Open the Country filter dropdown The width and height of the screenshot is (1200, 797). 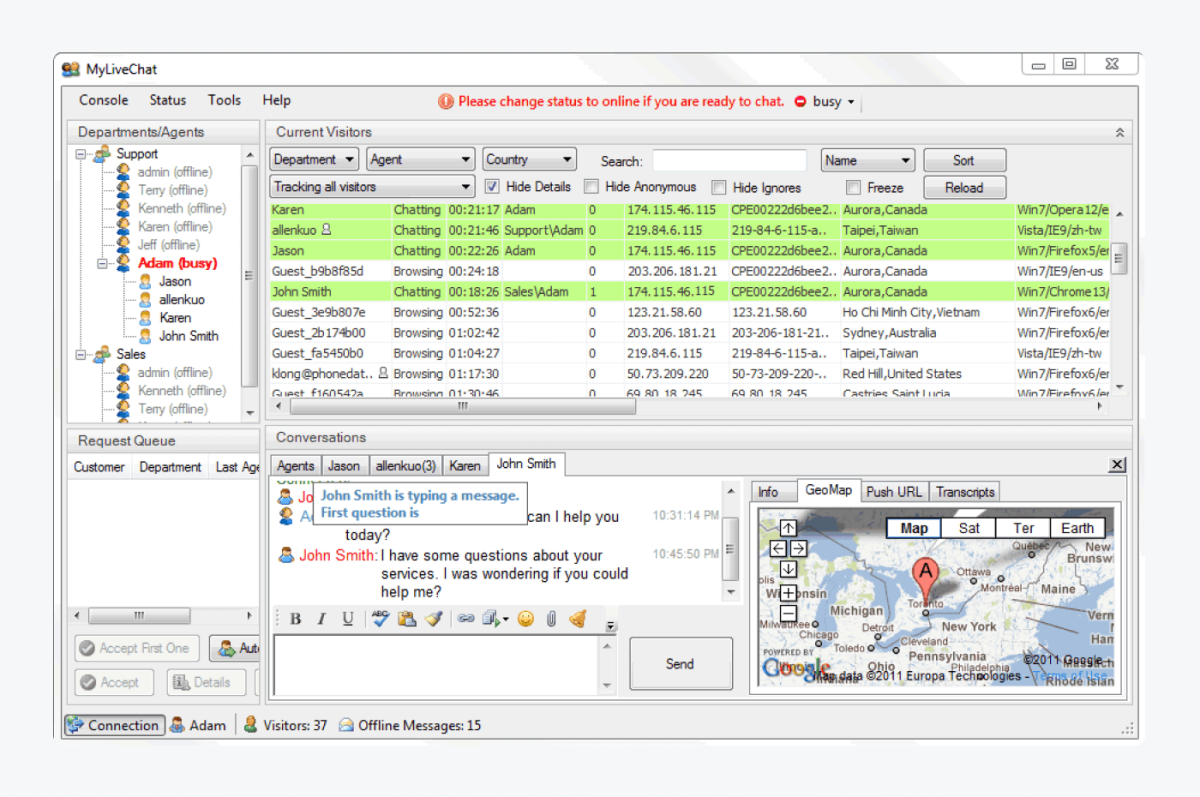click(x=529, y=158)
